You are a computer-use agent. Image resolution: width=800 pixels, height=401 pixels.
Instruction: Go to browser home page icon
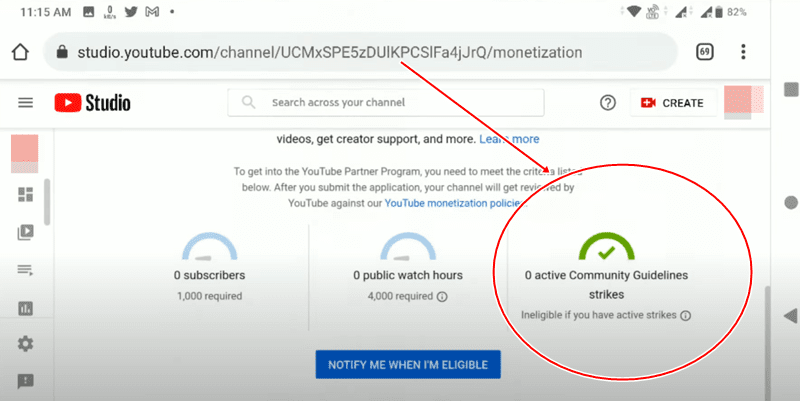coord(19,51)
